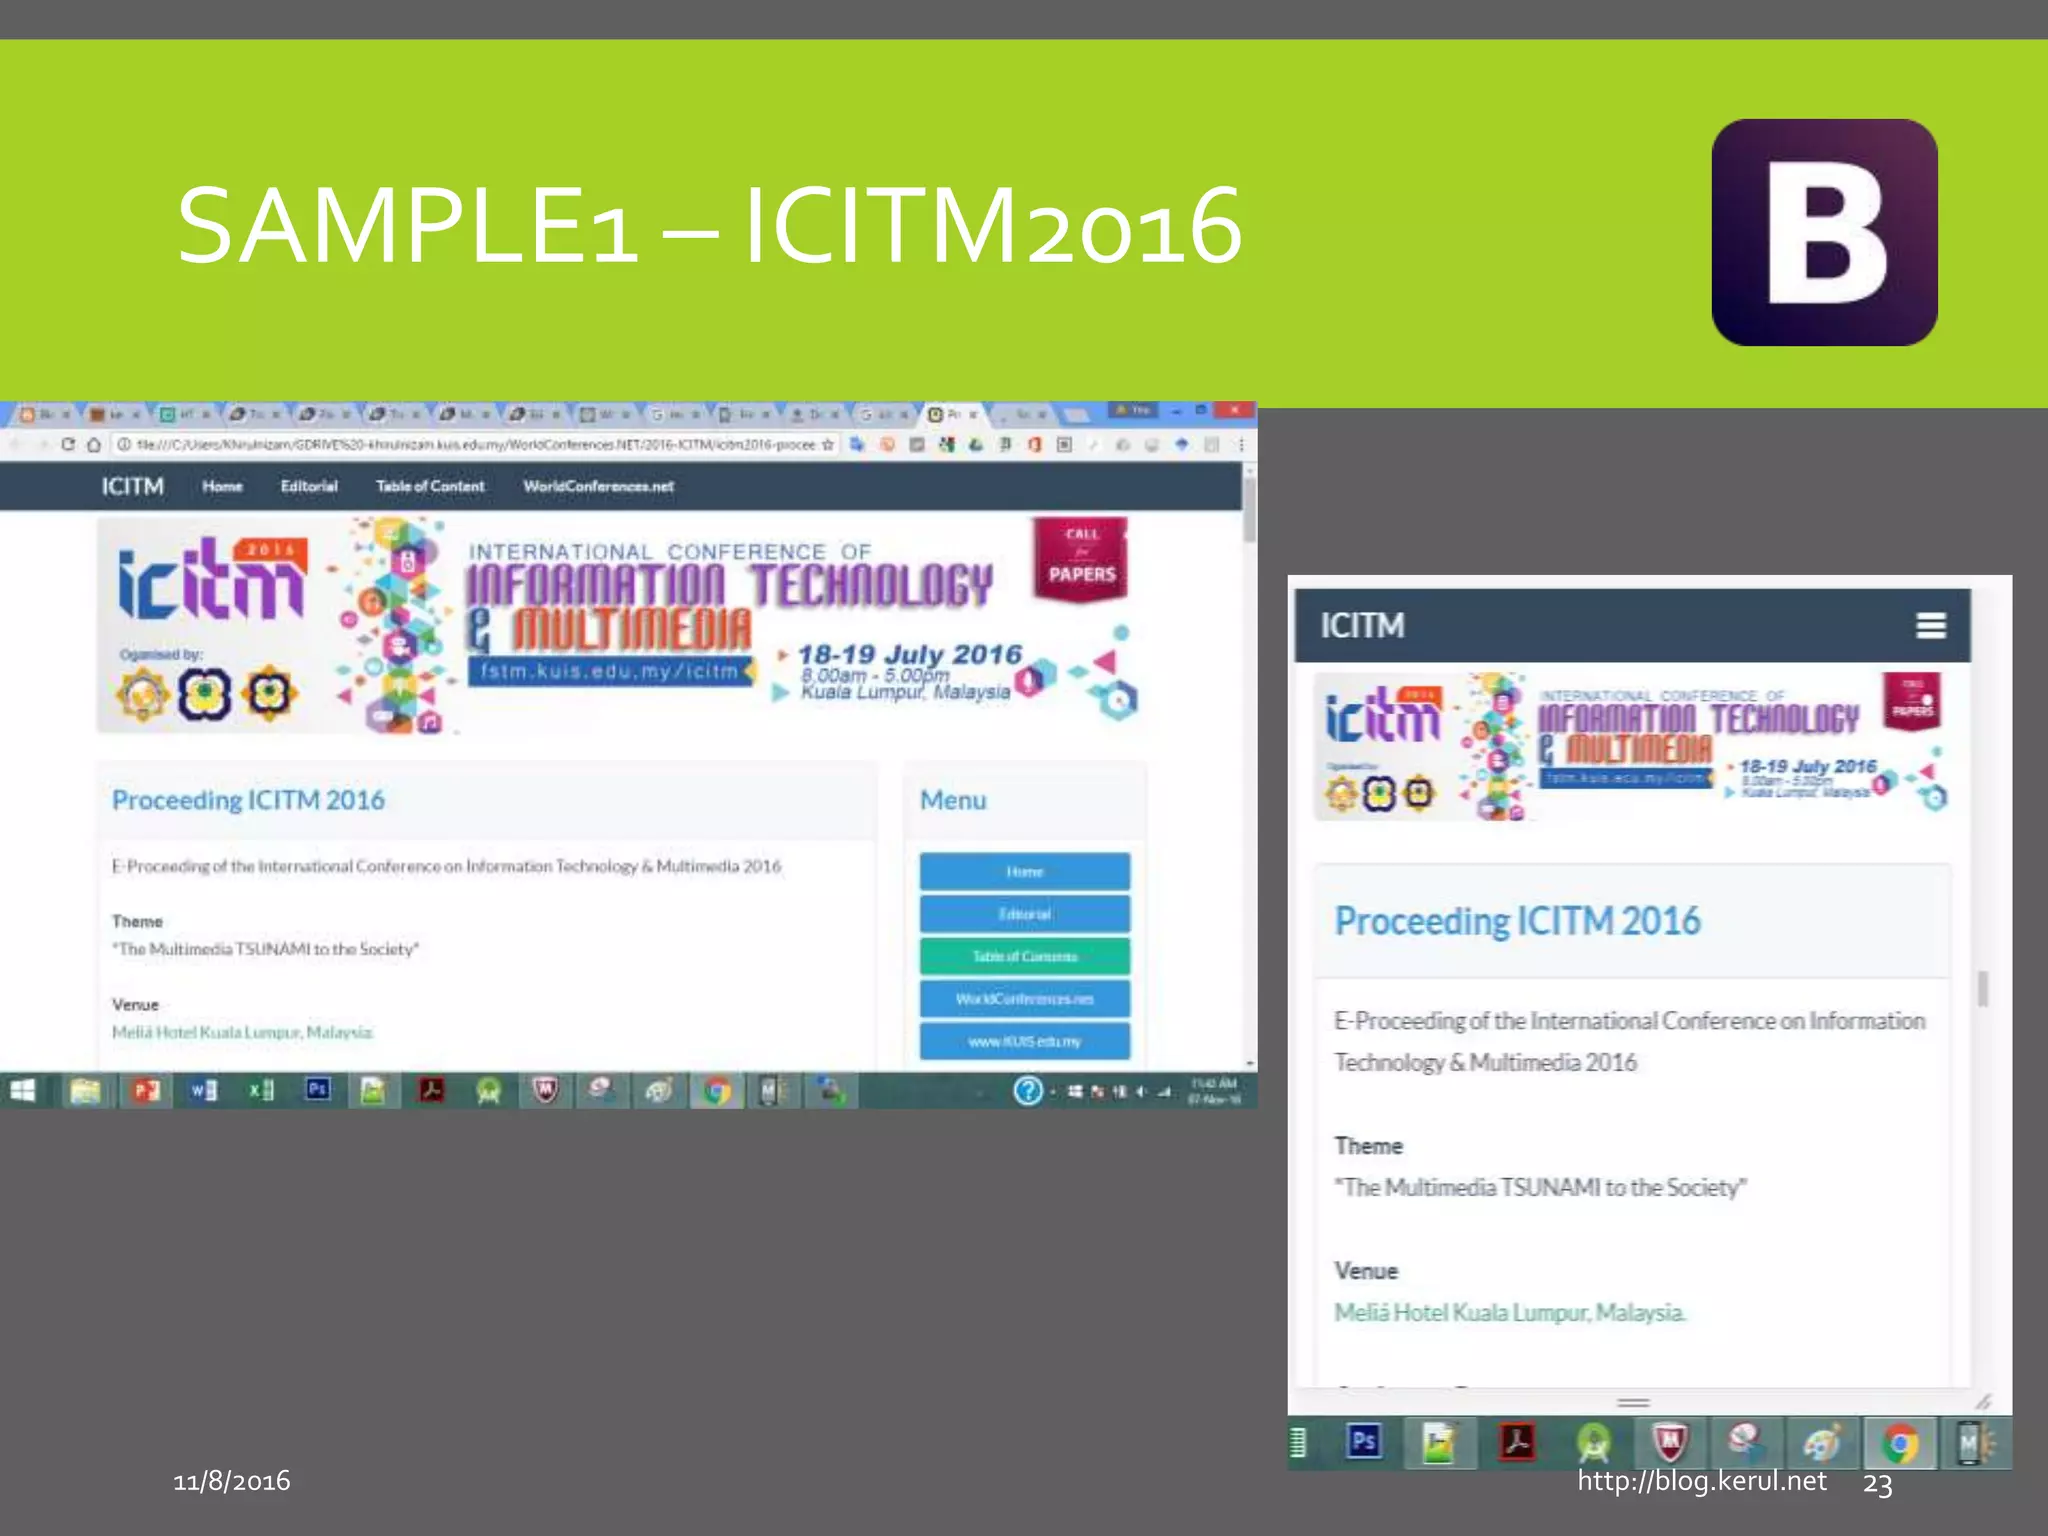Click the Menu panel heading
Viewport: 2048px width, 1536px height.
pos(953,800)
